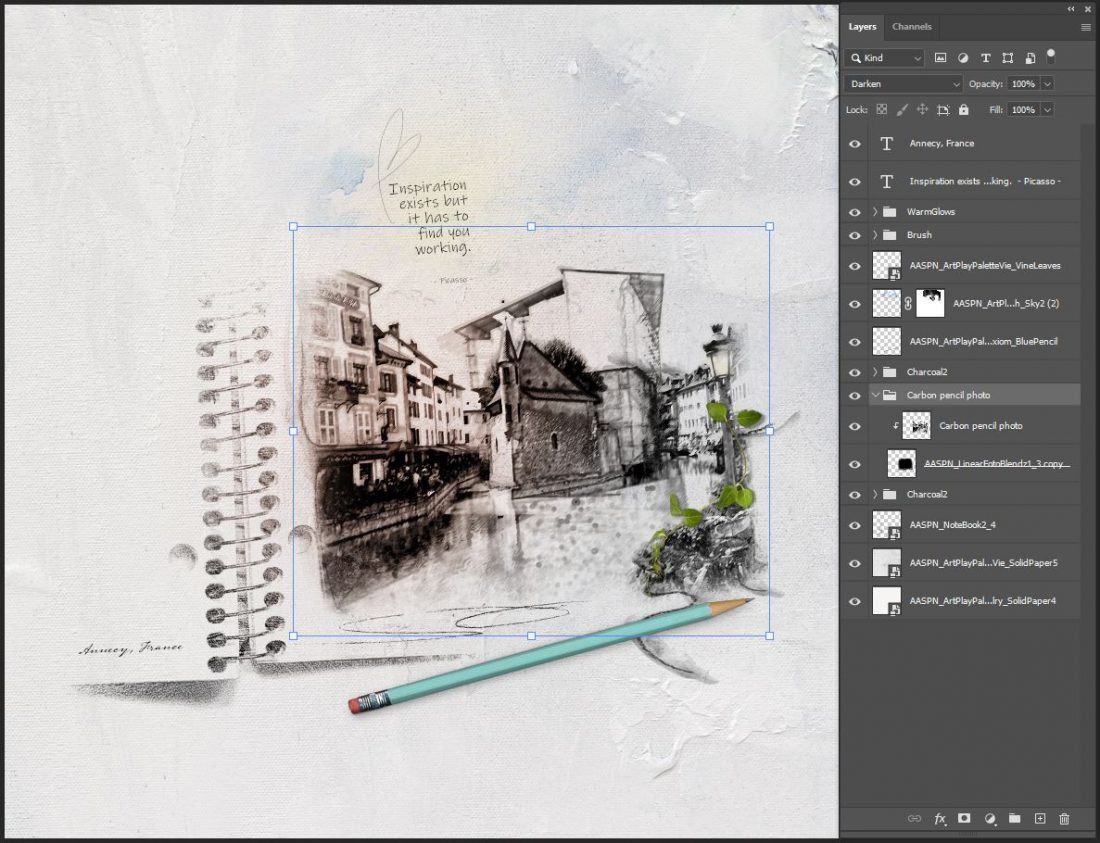
Task: Click the Fill percentage field
Action: [x=1023, y=110]
